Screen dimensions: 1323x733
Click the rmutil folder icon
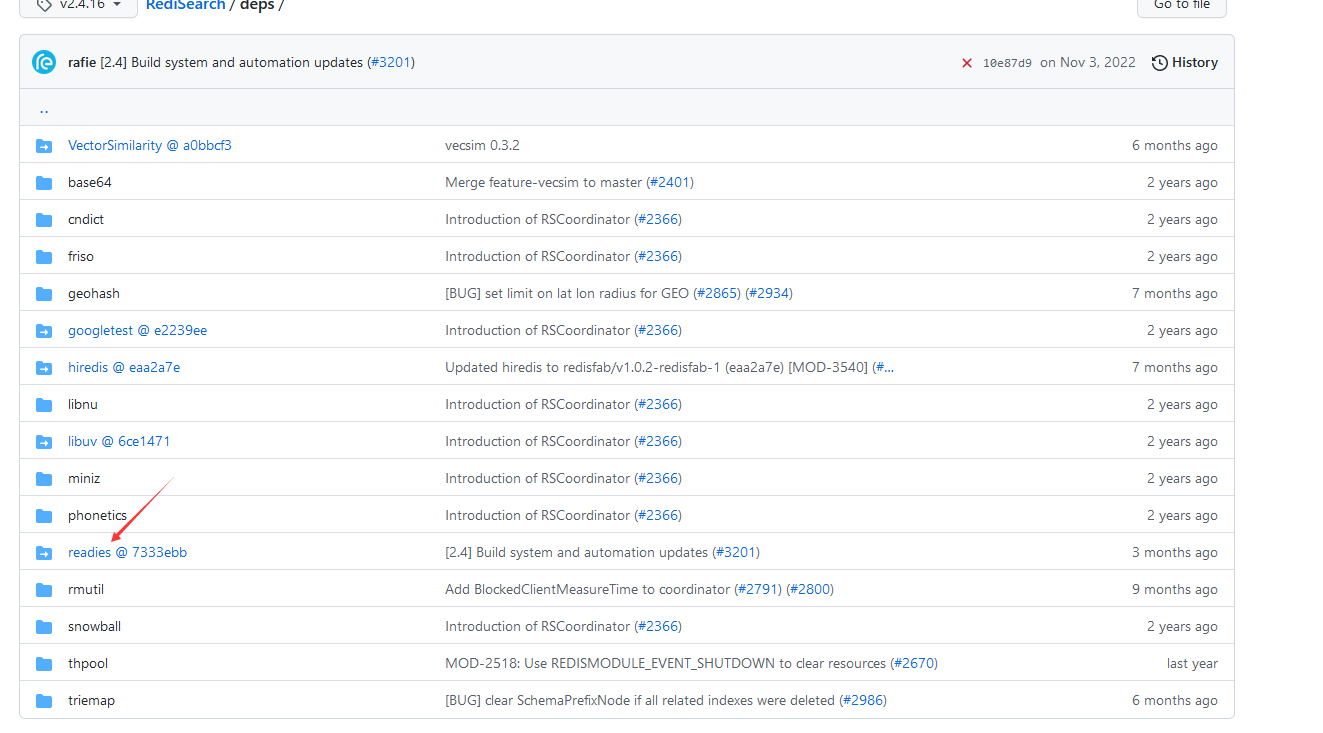44,590
